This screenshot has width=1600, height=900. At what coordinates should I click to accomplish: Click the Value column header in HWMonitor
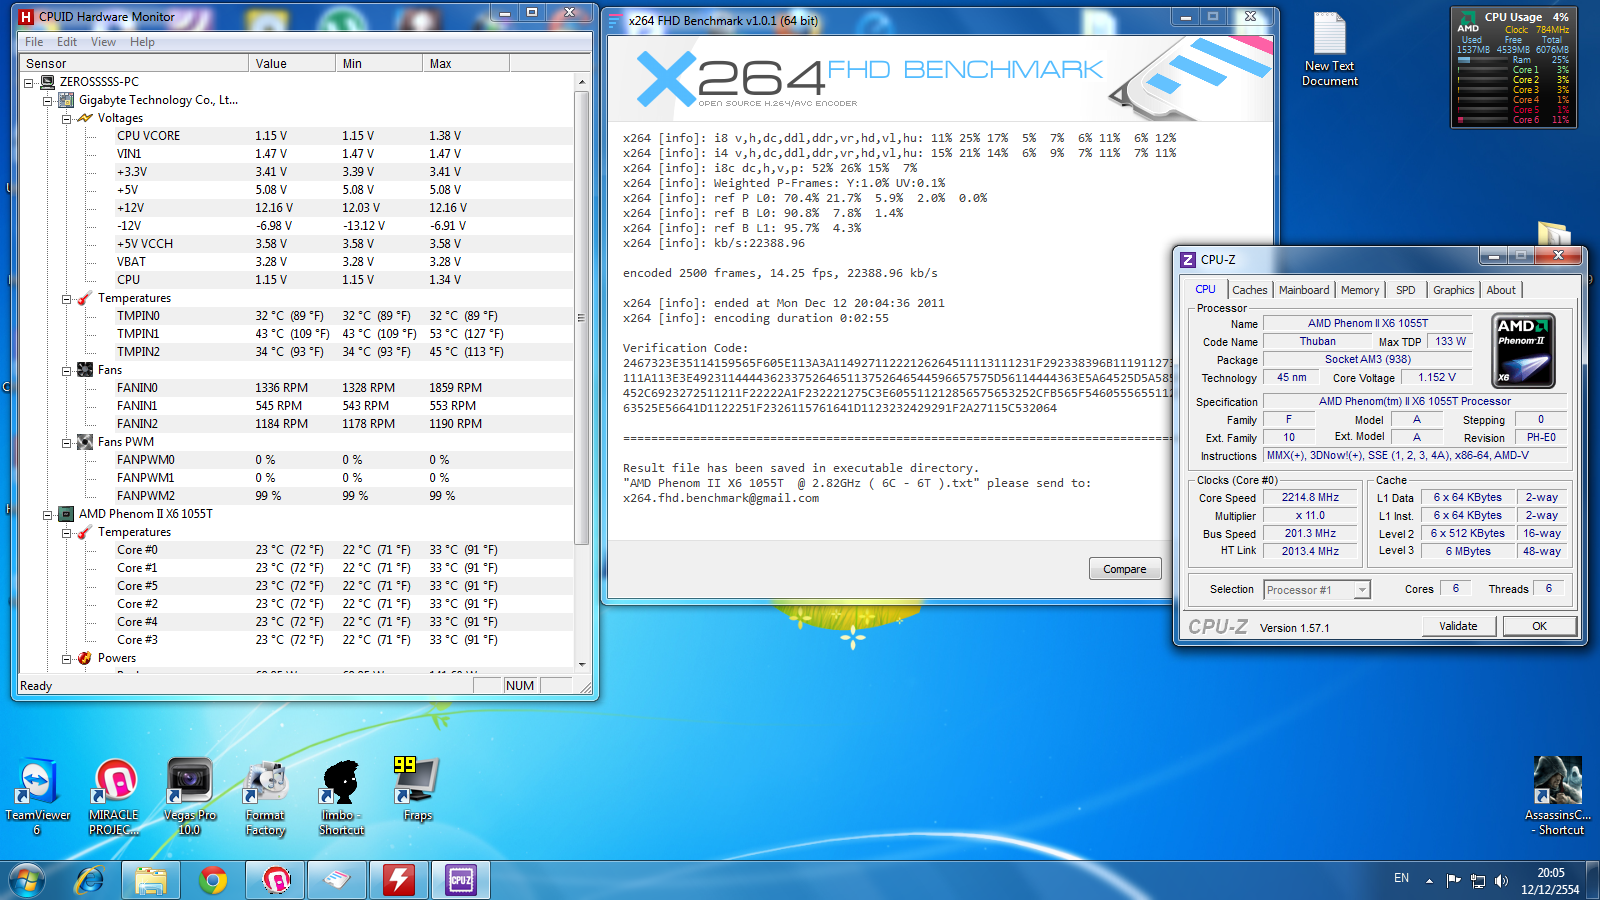(x=292, y=63)
